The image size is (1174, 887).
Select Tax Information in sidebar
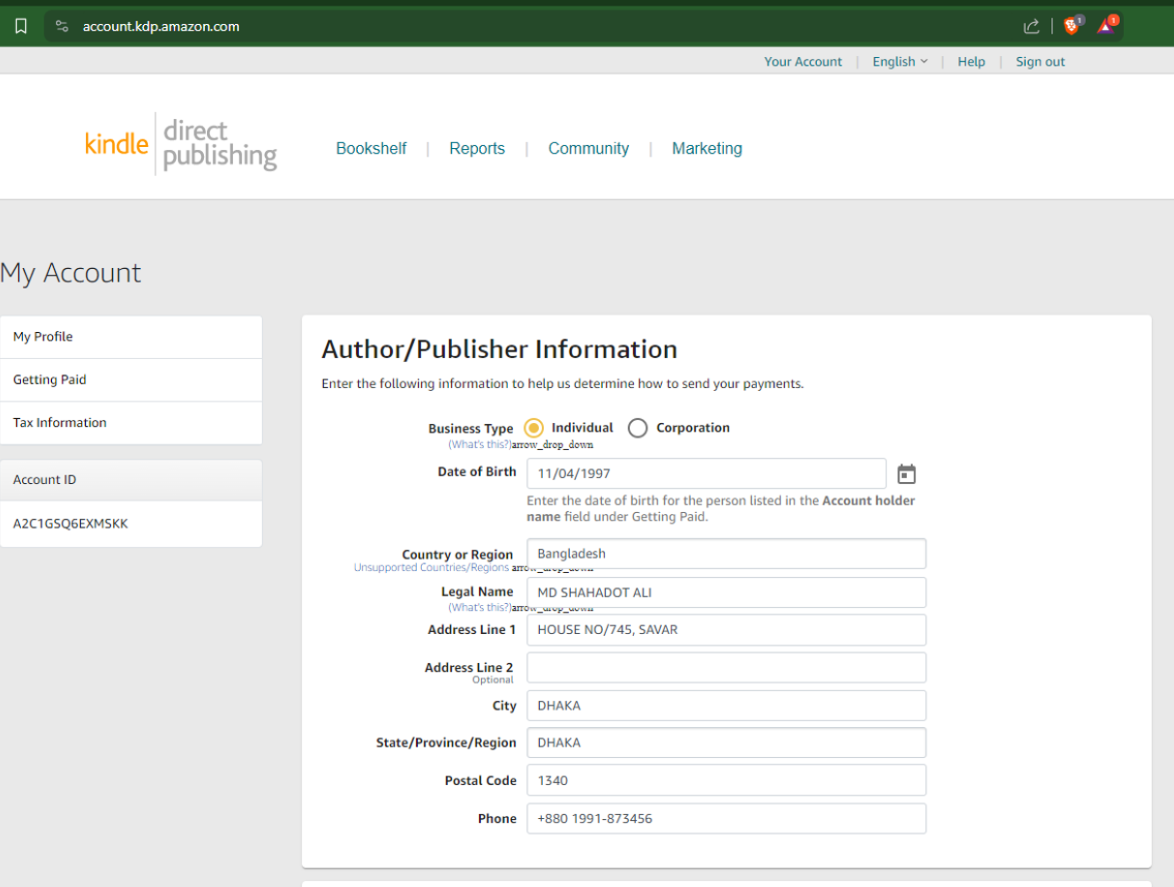[131, 423]
